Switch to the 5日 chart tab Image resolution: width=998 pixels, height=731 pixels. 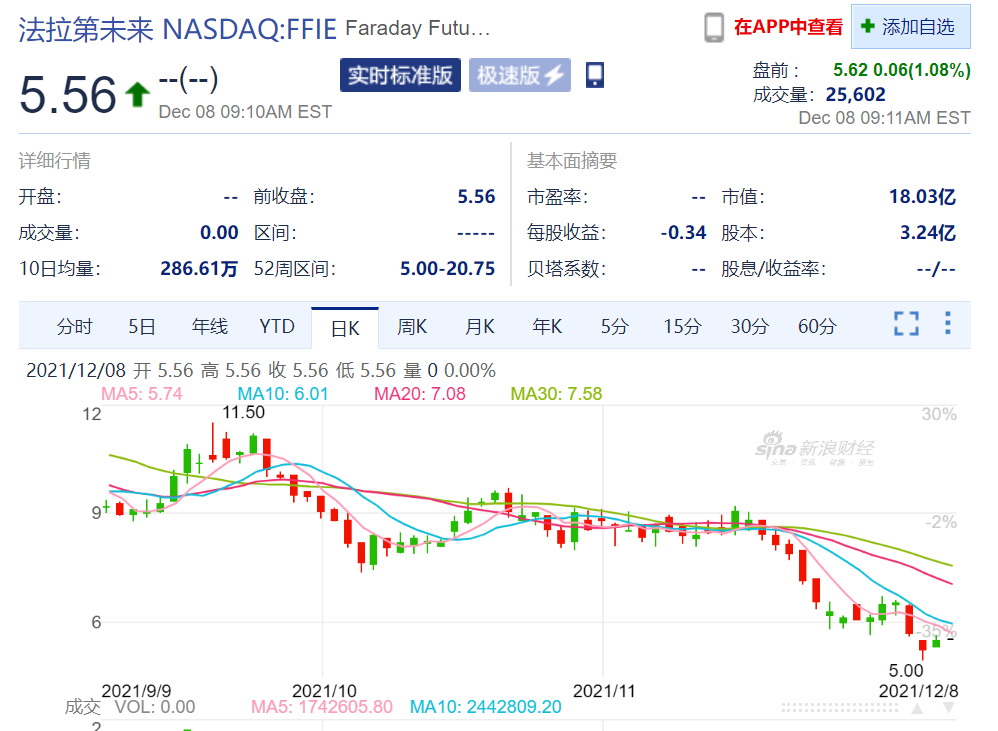coord(141,326)
